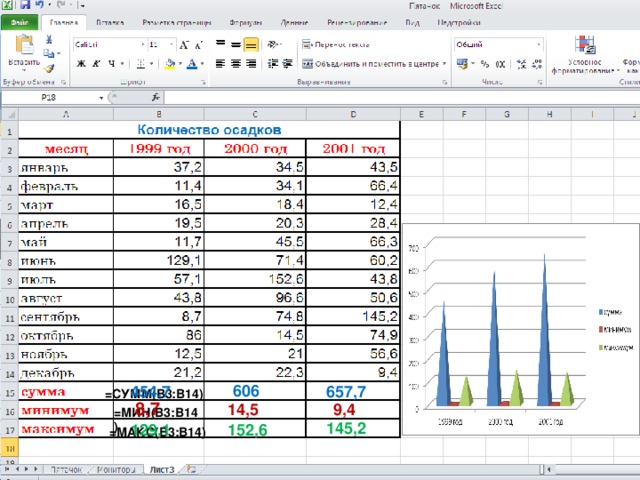Click the percent style icon

coord(484,64)
